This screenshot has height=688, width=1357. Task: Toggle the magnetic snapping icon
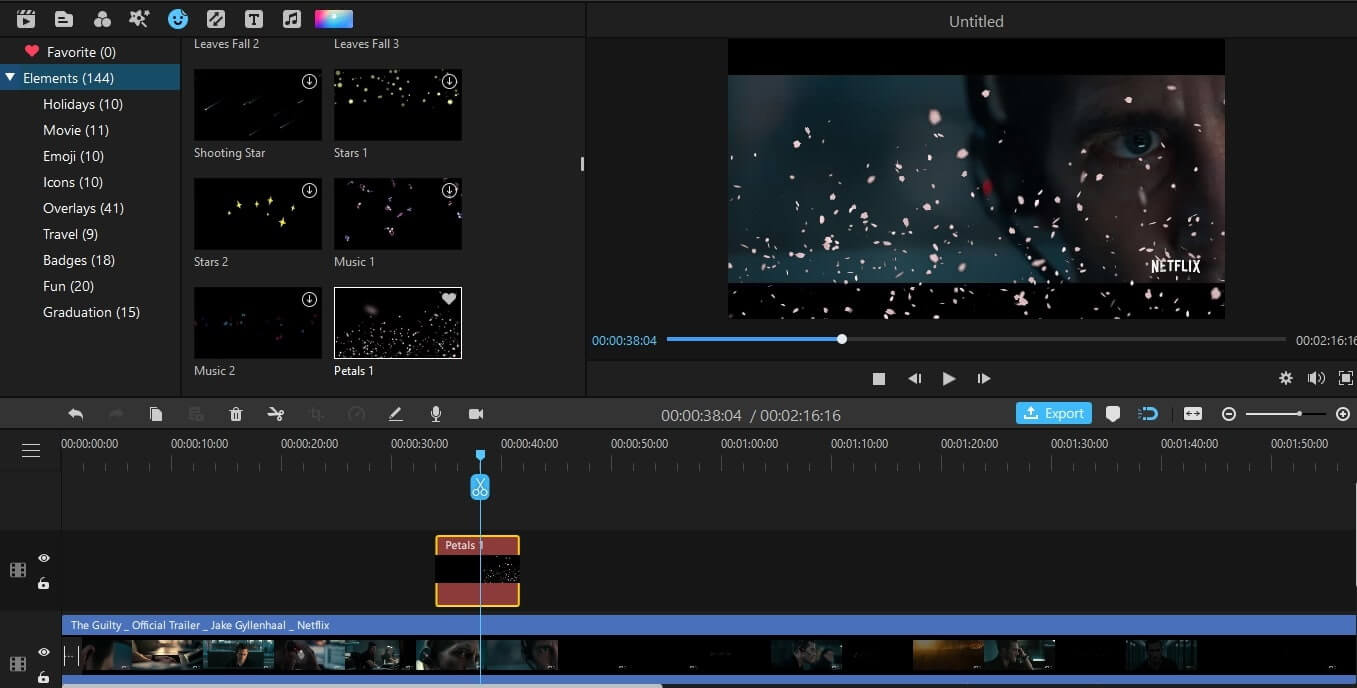1149,414
